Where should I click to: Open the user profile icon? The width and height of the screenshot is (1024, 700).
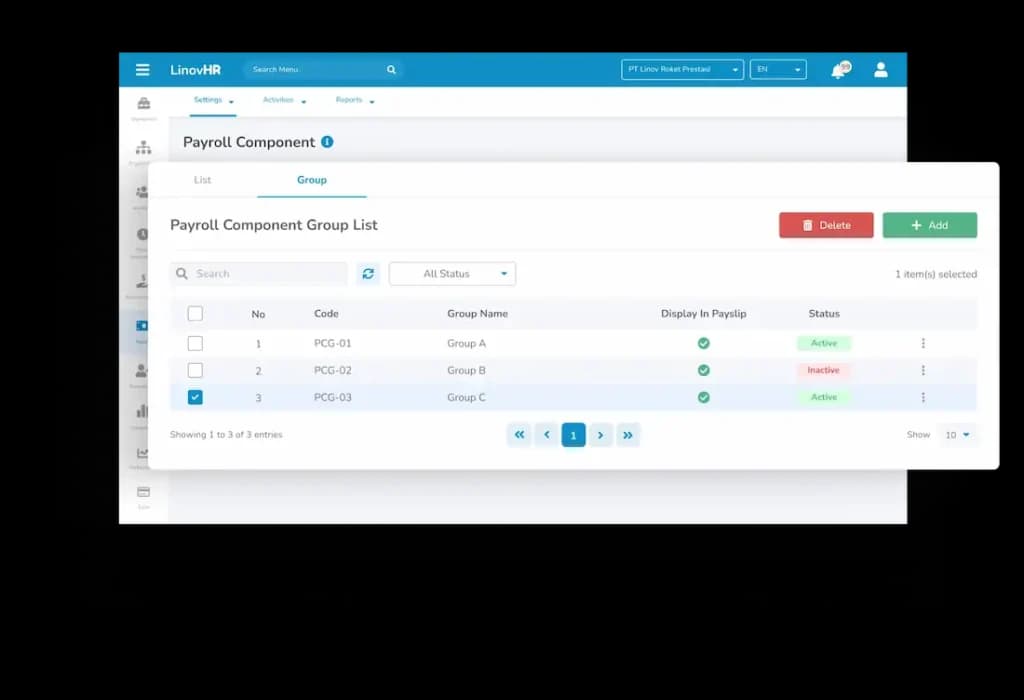coord(880,69)
